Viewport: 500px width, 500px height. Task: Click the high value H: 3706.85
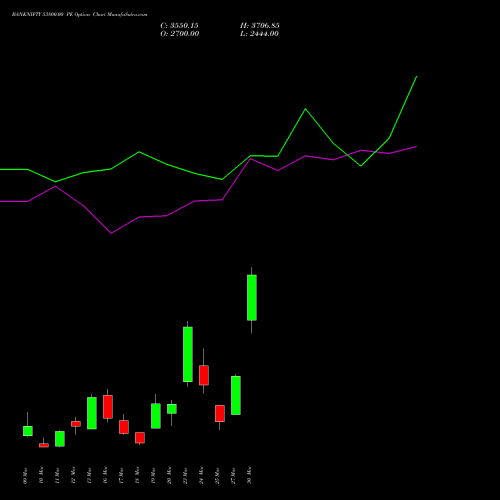[260, 26]
